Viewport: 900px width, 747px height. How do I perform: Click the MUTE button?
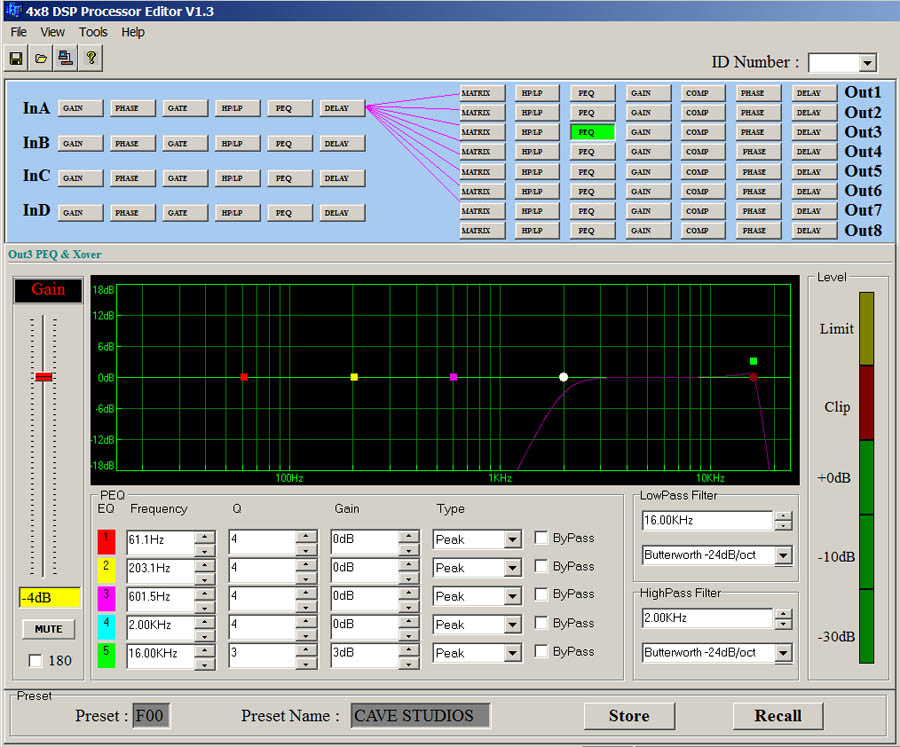[x=48, y=629]
